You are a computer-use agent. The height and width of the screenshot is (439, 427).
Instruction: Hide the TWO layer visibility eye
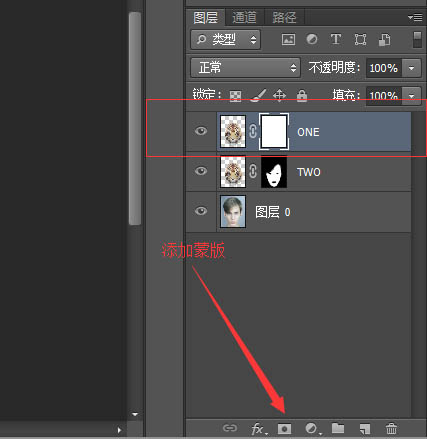pyautogui.click(x=201, y=171)
